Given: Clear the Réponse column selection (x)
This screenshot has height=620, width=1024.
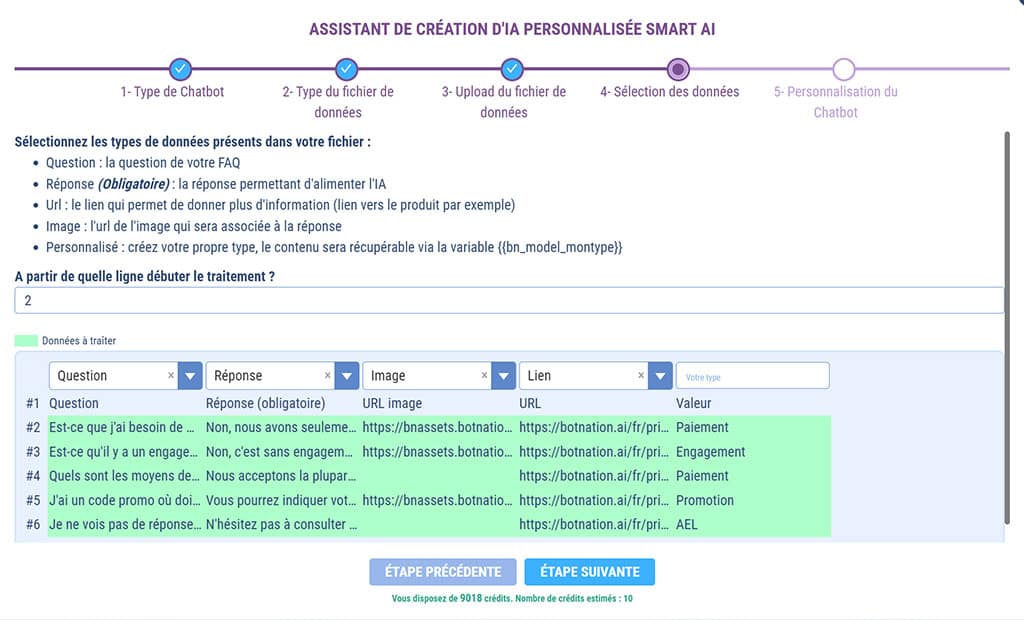Looking at the screenshot, I should (328, 376).
